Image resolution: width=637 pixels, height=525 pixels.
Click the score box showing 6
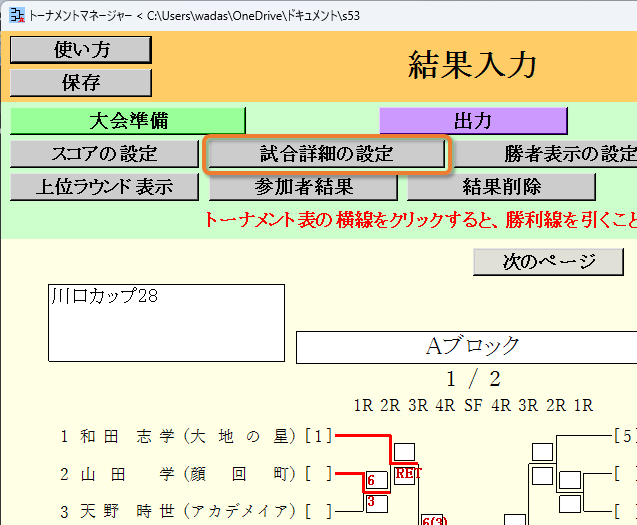(377, 481)
